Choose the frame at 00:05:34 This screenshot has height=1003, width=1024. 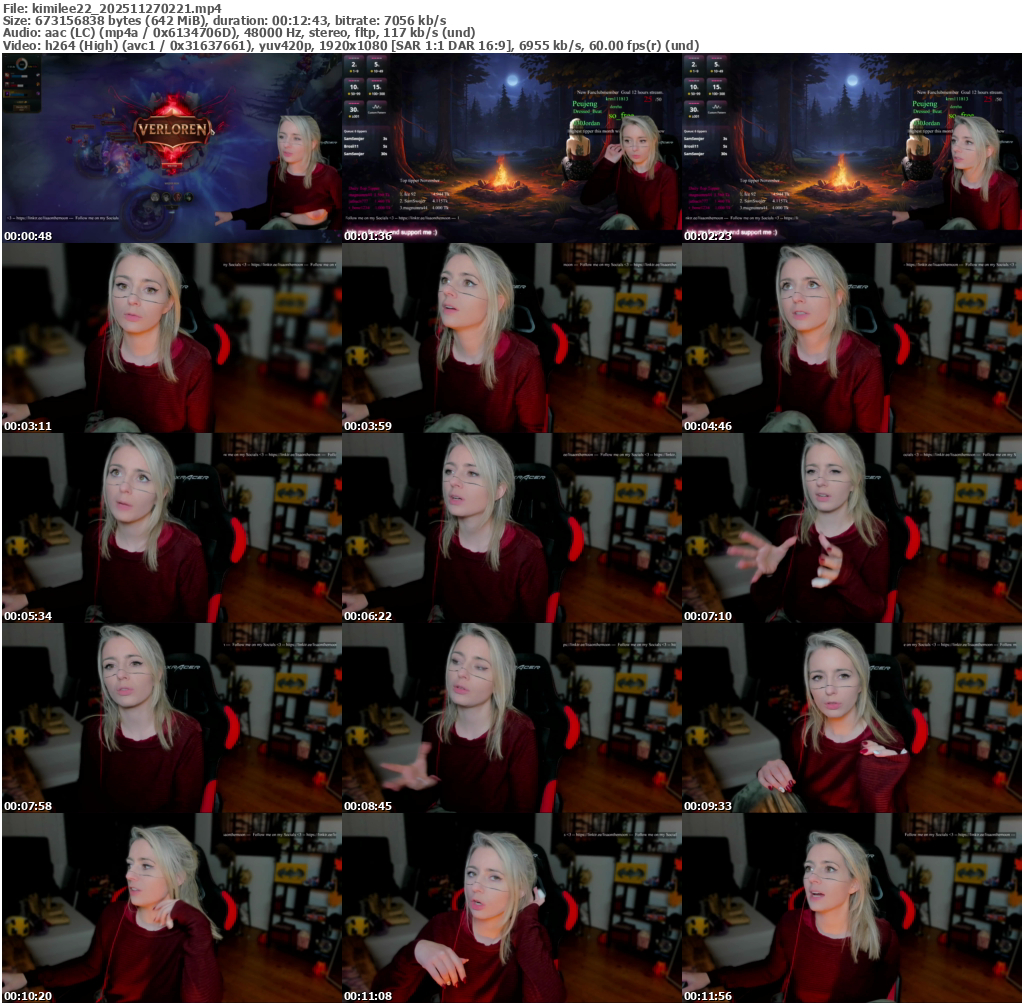(171, 528)
